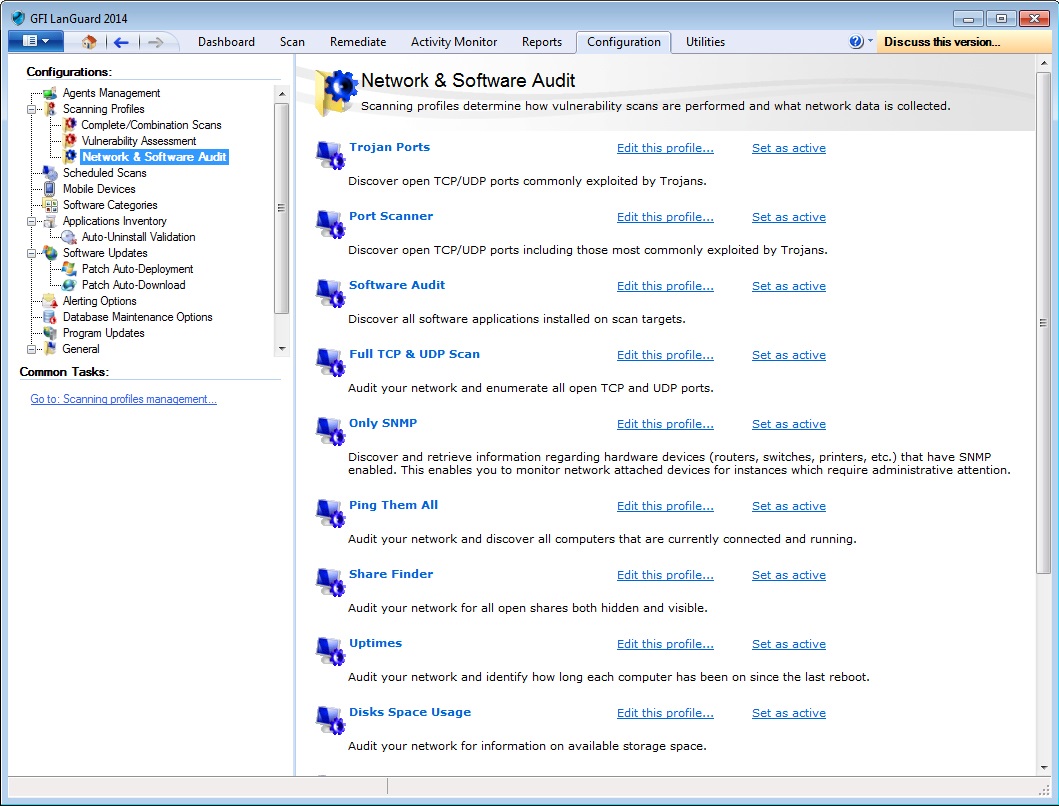Click the main panel scroll down arrow
1059x806 pixels.
[x=1044, y=767]
